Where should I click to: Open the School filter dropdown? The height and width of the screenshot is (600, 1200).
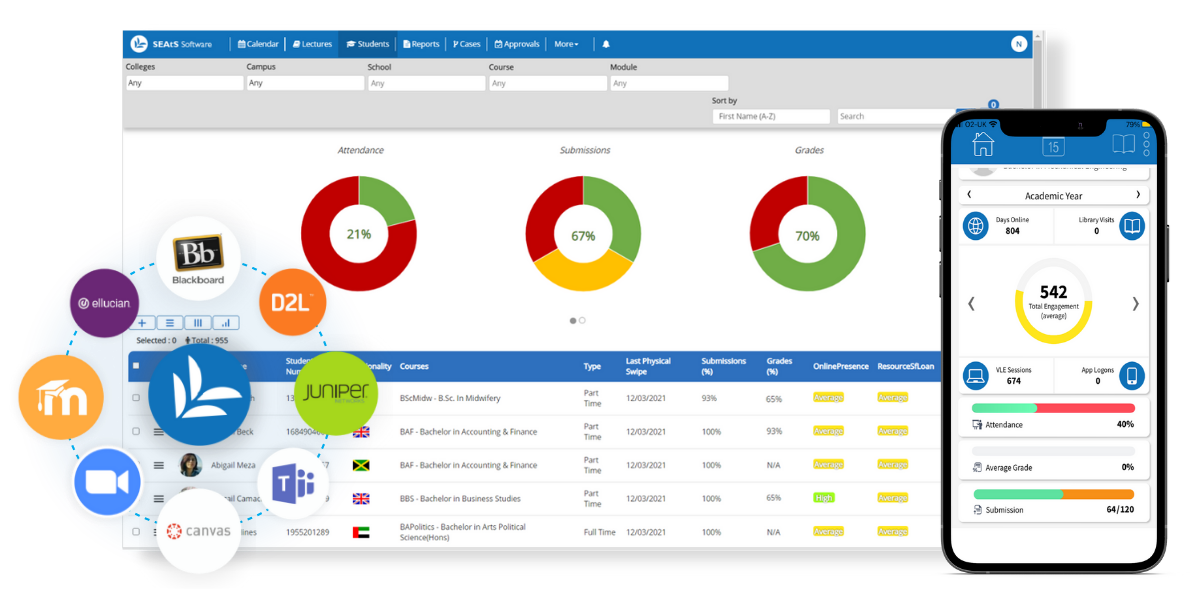[426, 83]
